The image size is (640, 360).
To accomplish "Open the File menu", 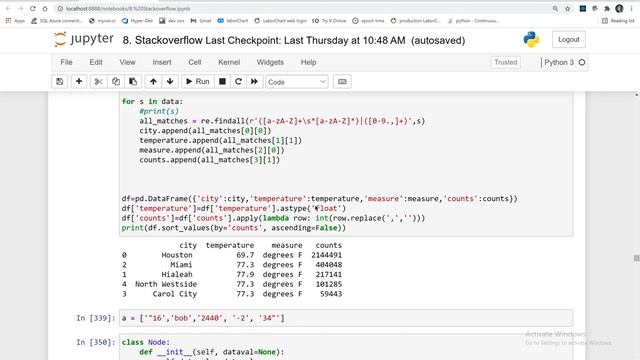I will coord(66,62).
